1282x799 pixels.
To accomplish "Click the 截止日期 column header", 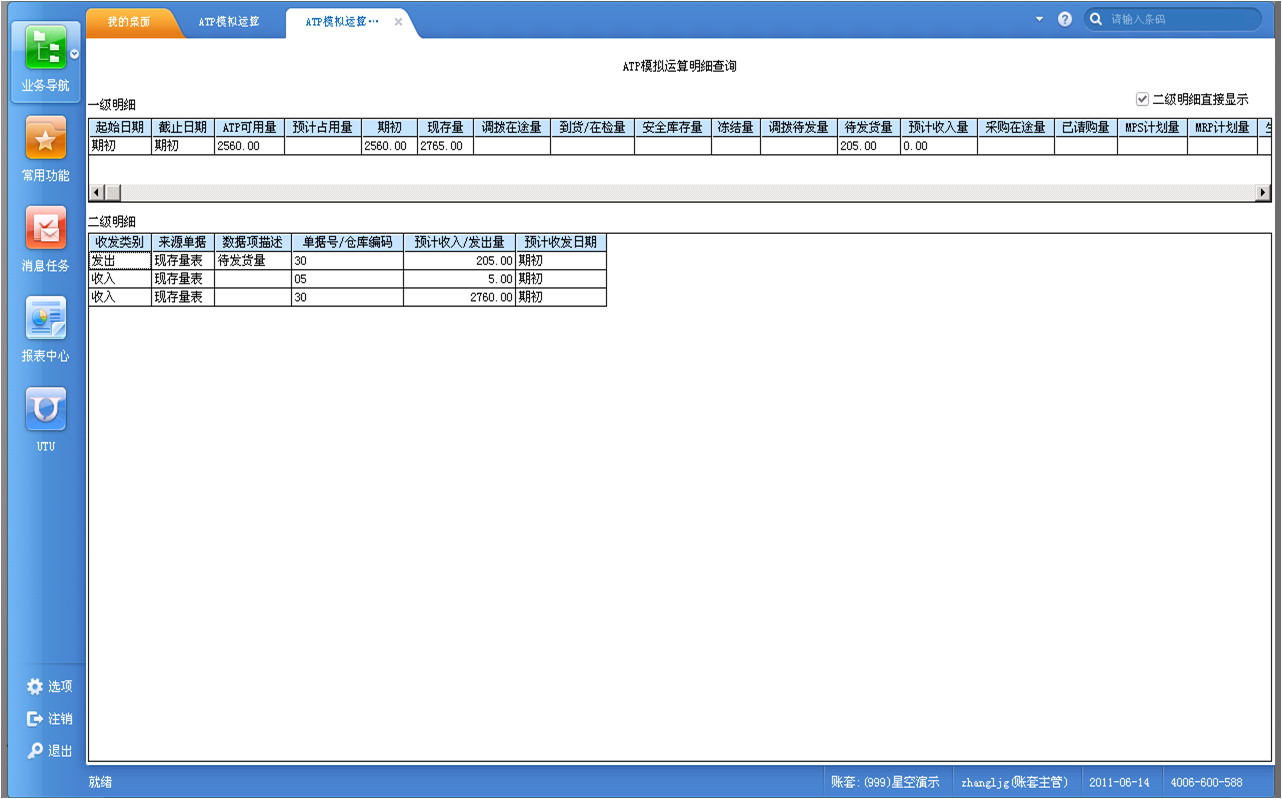I will click(x=182, y=128).
